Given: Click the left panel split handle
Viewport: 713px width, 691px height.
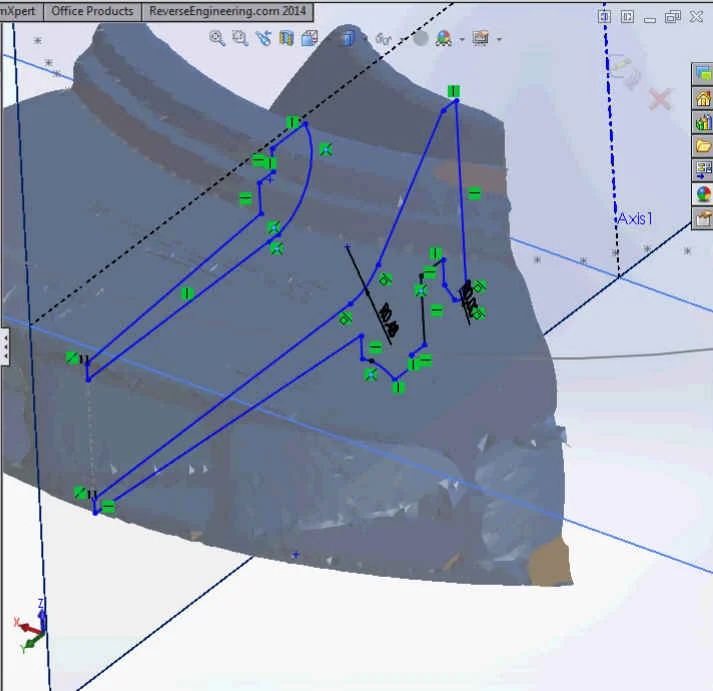Looking at the screenshot, I should click(4, 347).
